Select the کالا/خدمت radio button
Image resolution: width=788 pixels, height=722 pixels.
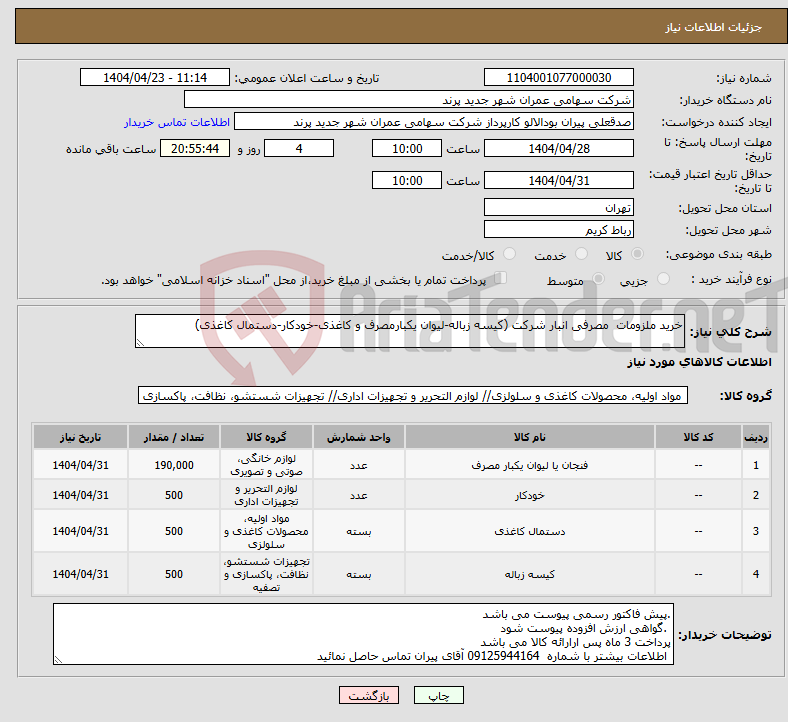click(510, 254)
